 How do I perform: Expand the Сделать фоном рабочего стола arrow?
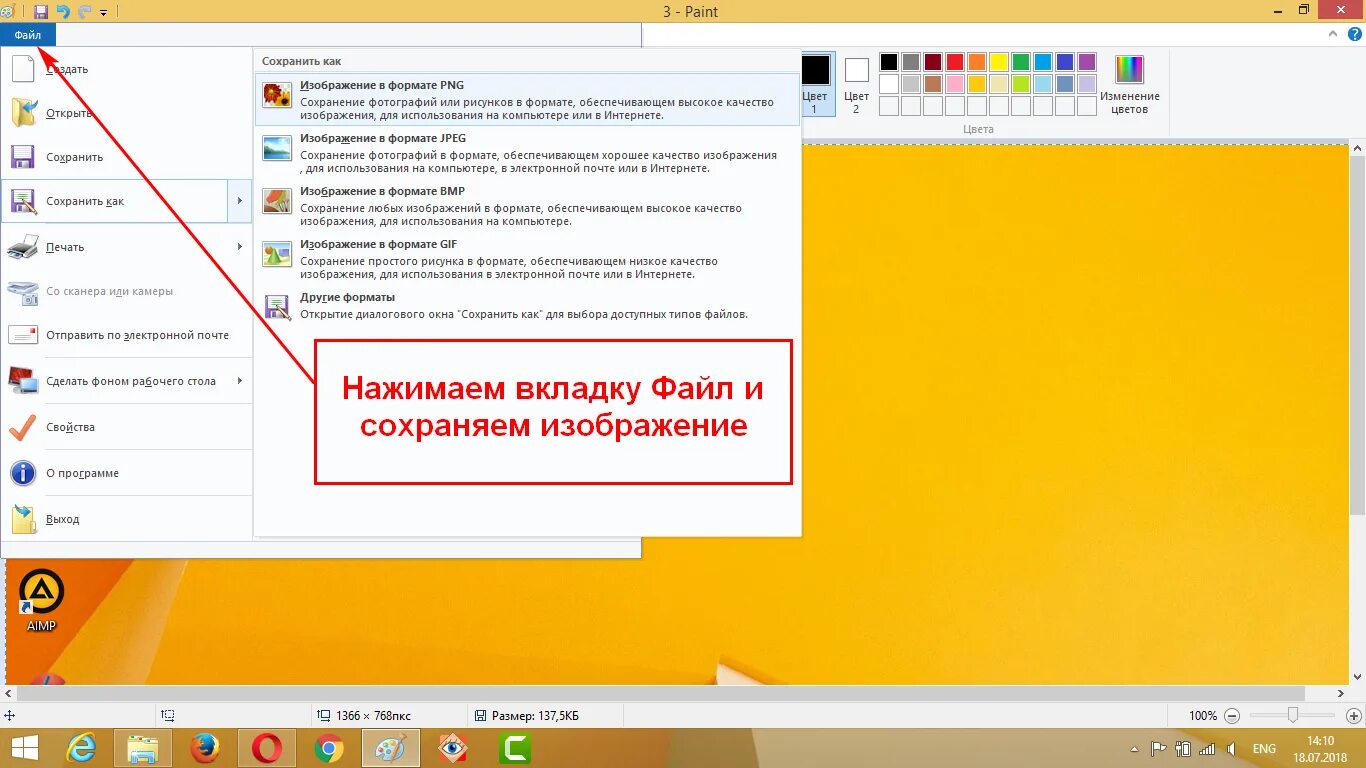pyautogui.click(x=240, y=381)
